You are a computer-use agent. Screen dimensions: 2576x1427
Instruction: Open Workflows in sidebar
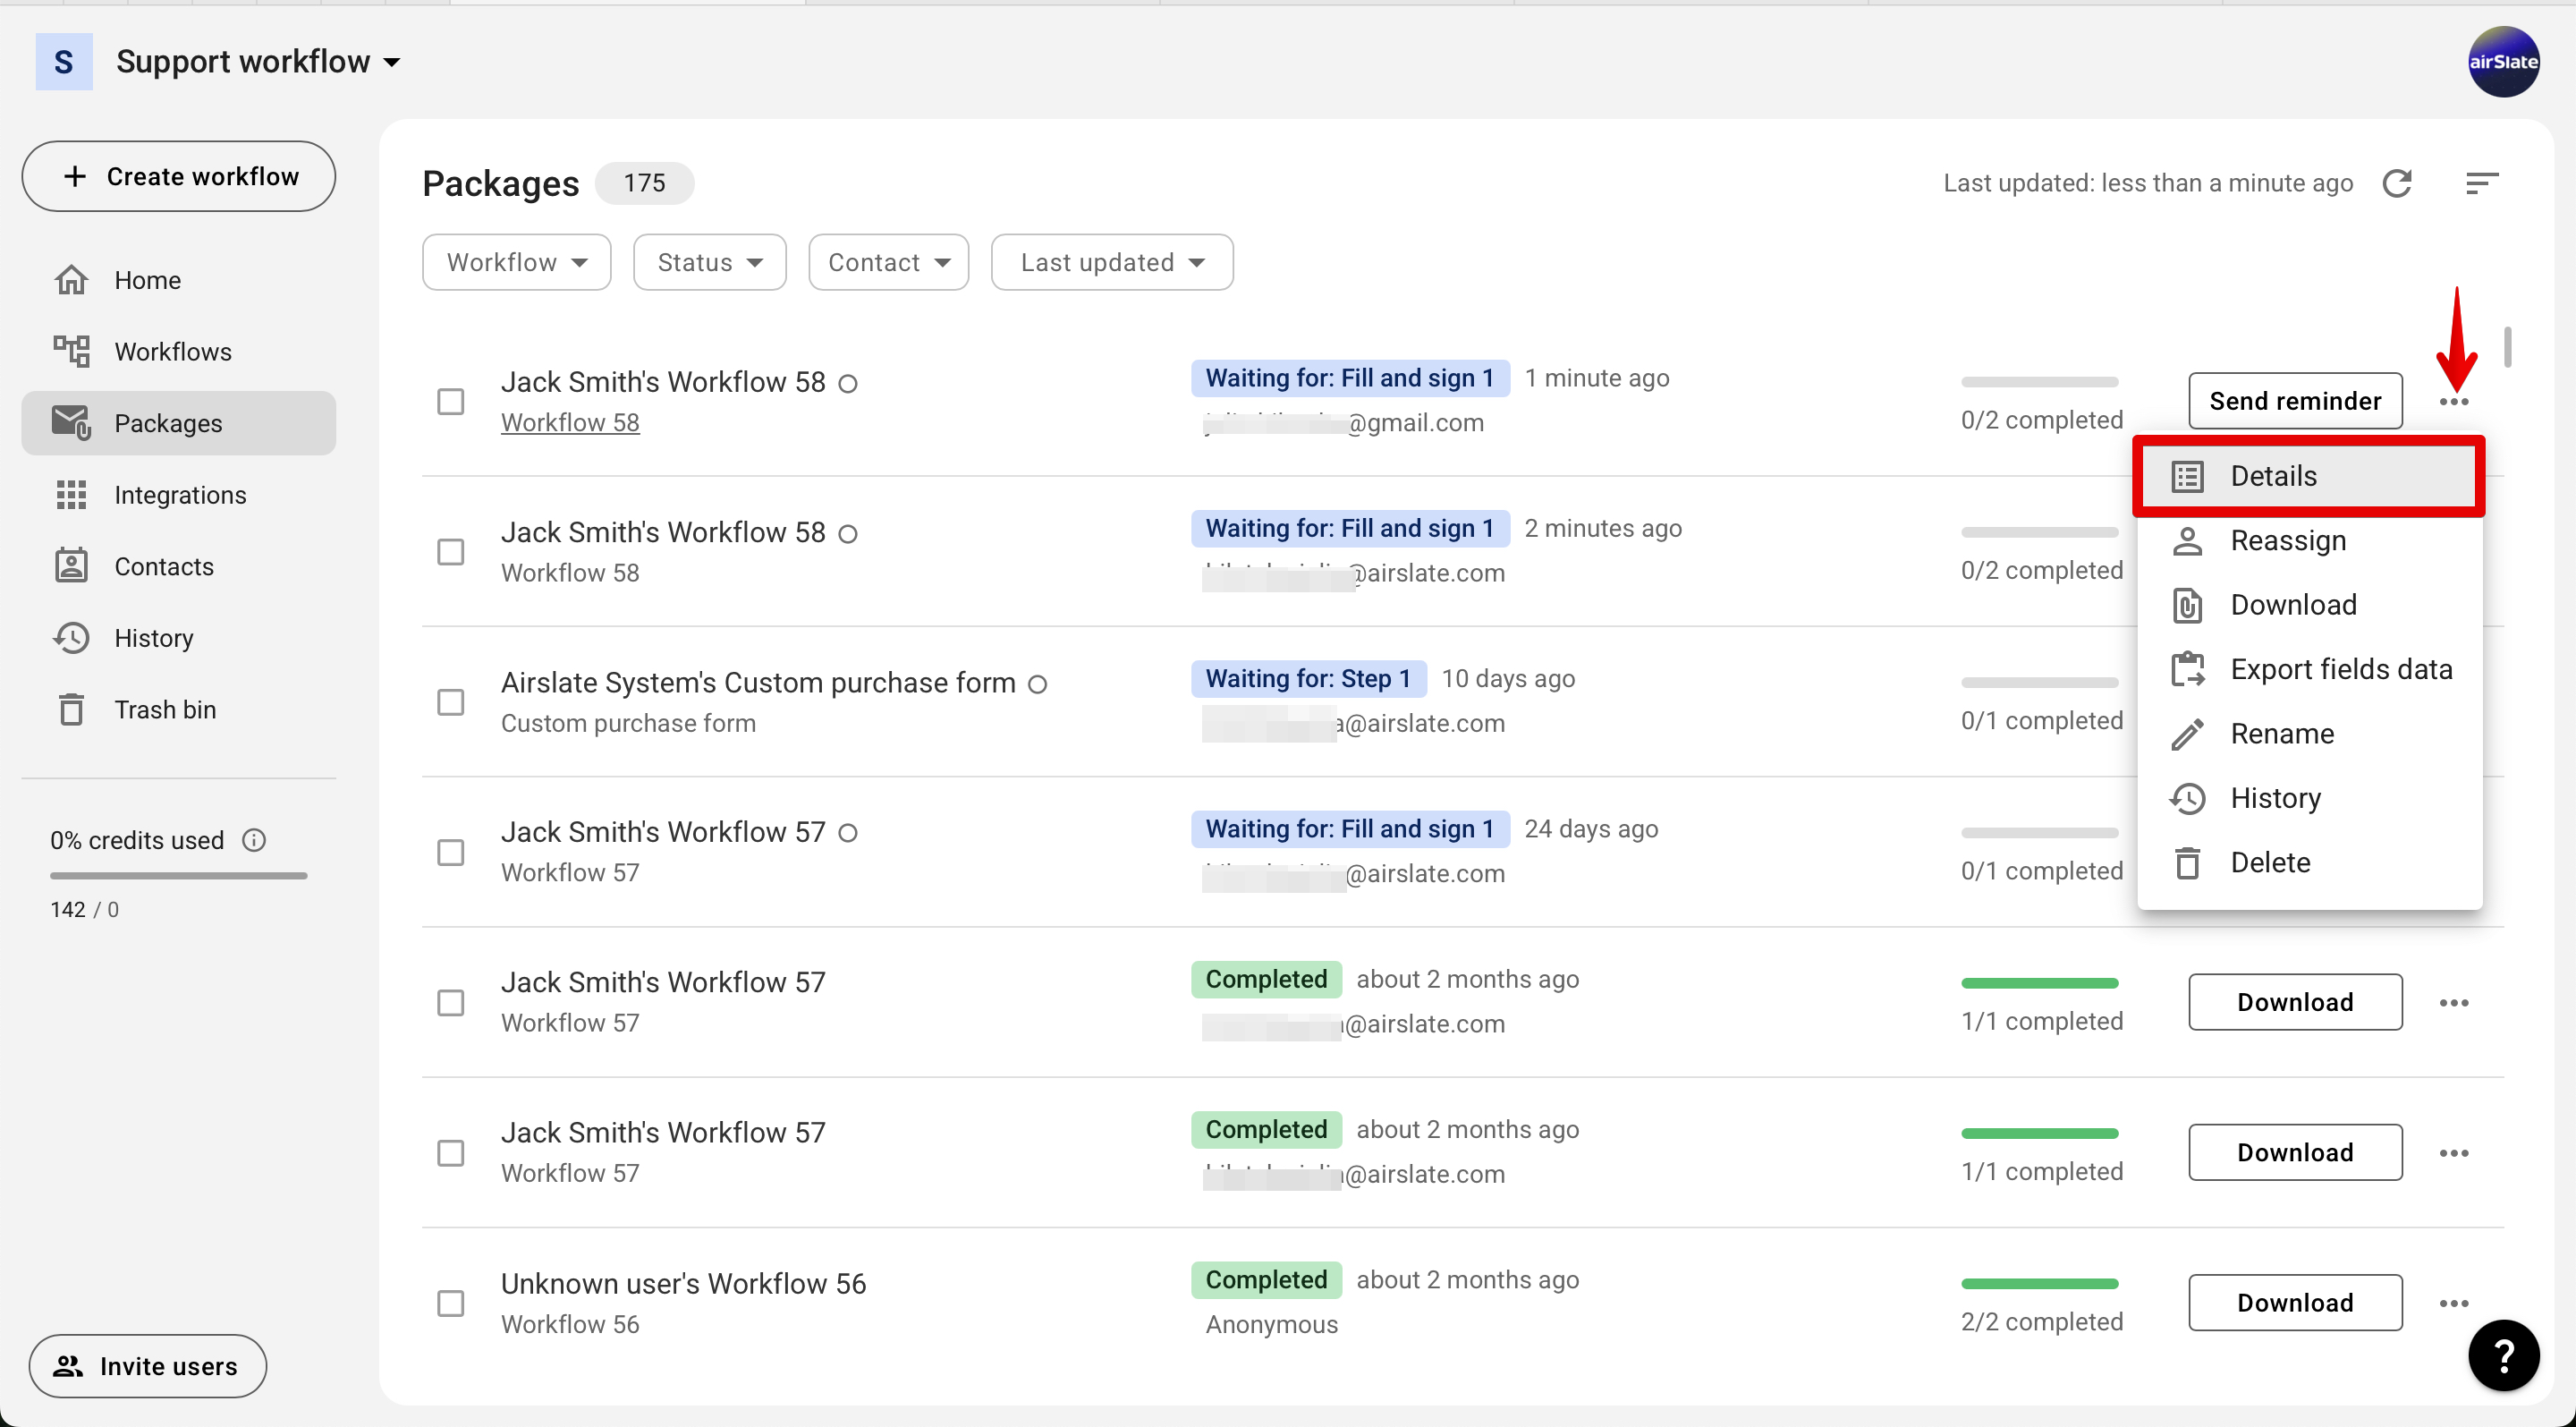pyautogui.click(x=178, y=352)
